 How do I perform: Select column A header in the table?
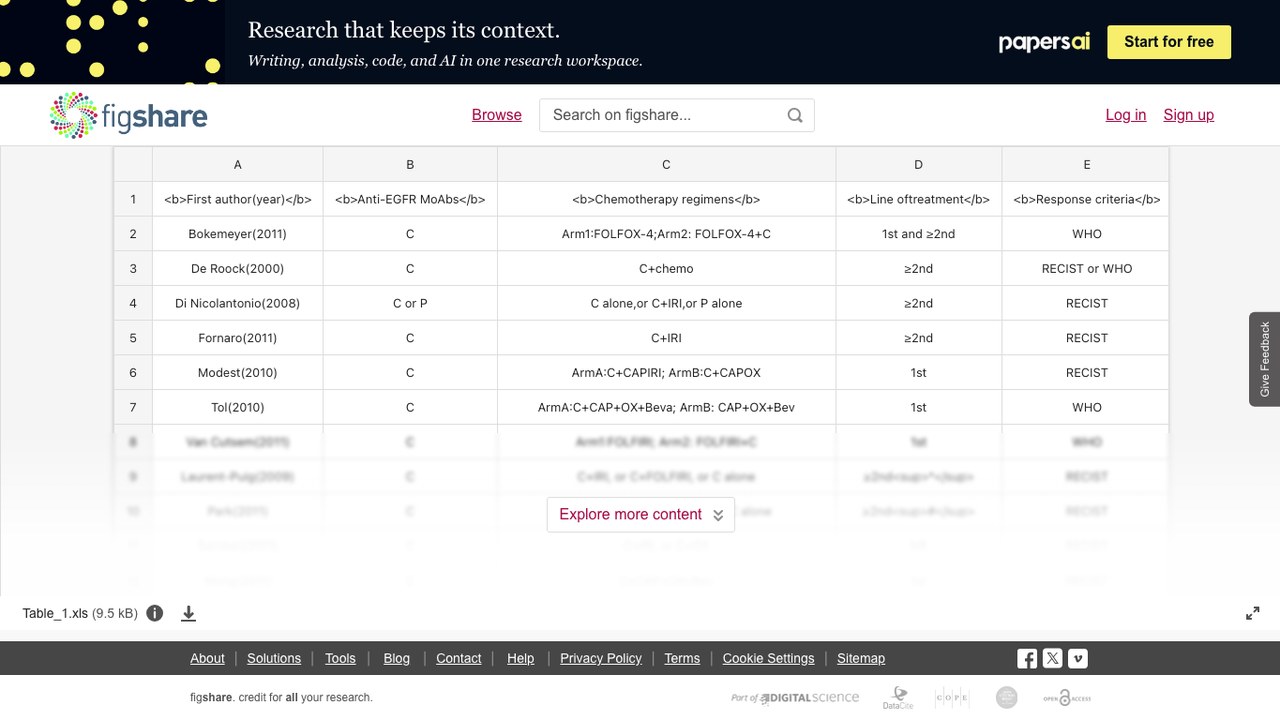238,164
